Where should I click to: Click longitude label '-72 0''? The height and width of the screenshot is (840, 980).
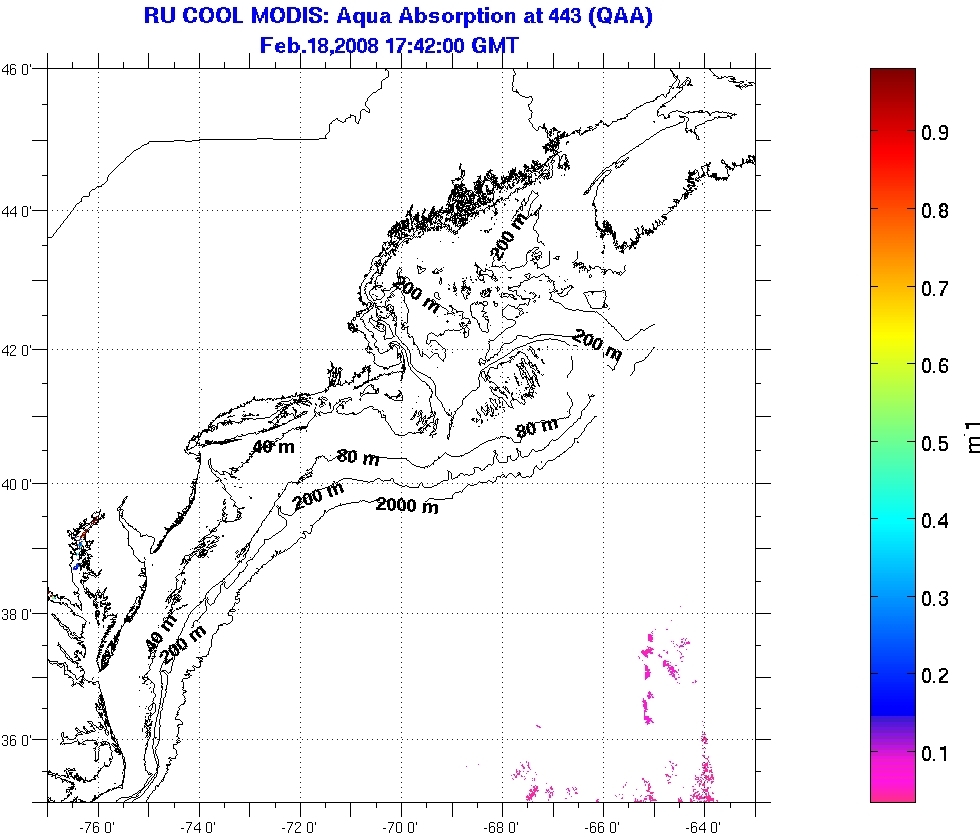299,828
